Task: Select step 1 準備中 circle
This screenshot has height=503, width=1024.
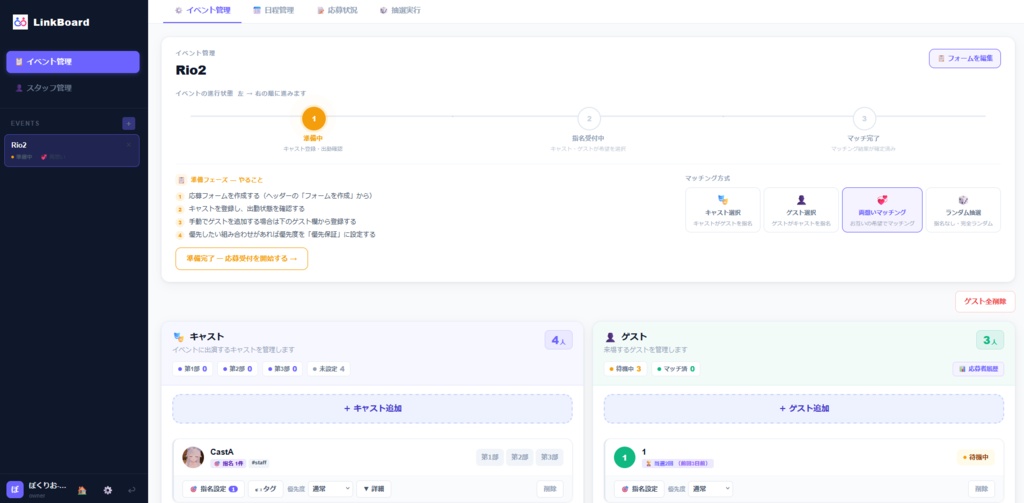Action: pyautogui.click(x=314, y=119)
